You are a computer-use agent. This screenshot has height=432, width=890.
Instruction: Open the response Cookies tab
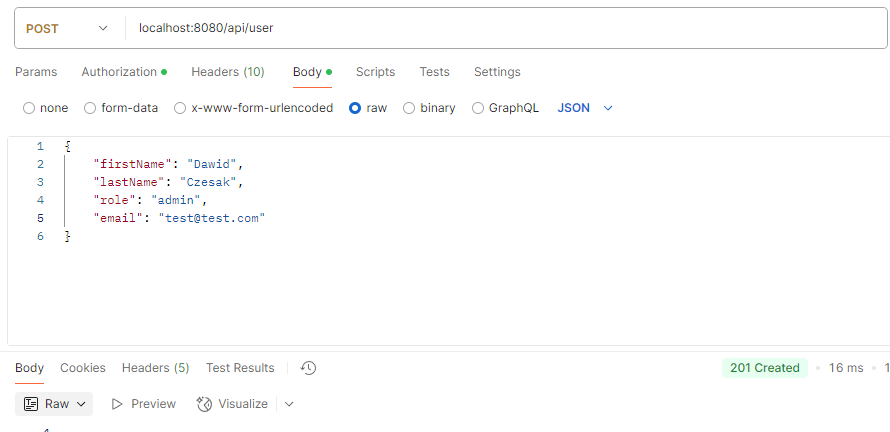pos(83,368)
